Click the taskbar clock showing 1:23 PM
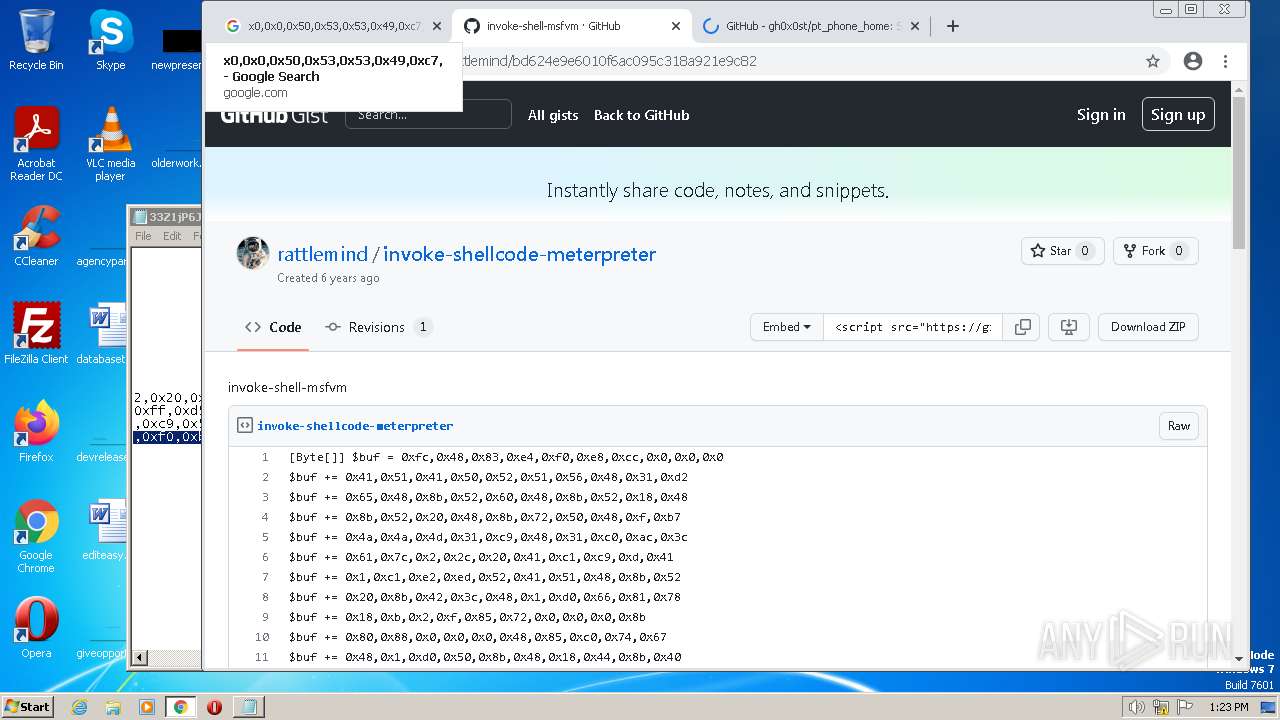The height and width of the screenshot is (720, 1280). click(x=1227, y=707)
